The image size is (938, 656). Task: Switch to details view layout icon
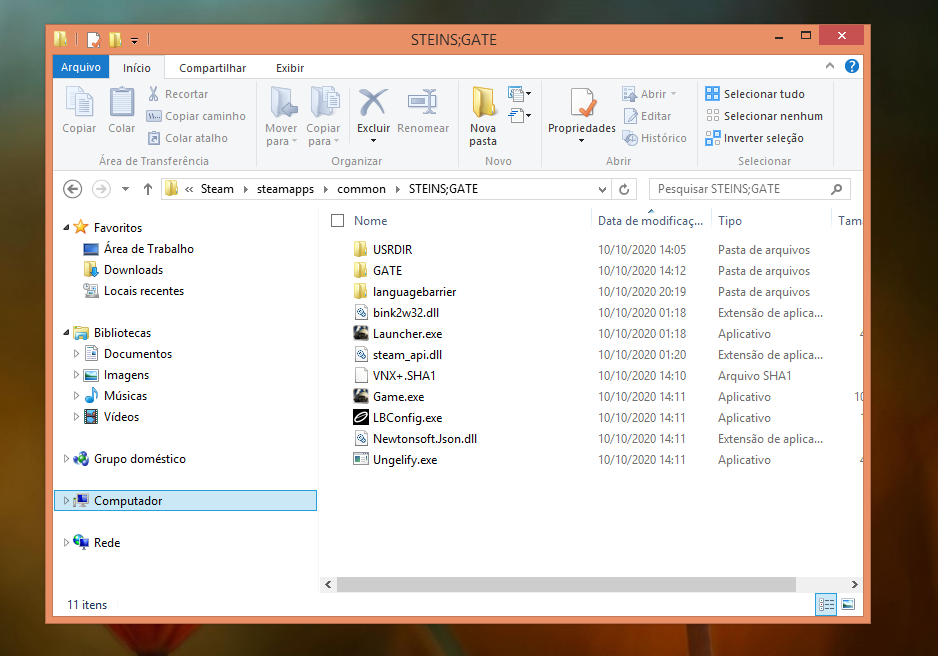pyautogui.click(x=826, y=604)
